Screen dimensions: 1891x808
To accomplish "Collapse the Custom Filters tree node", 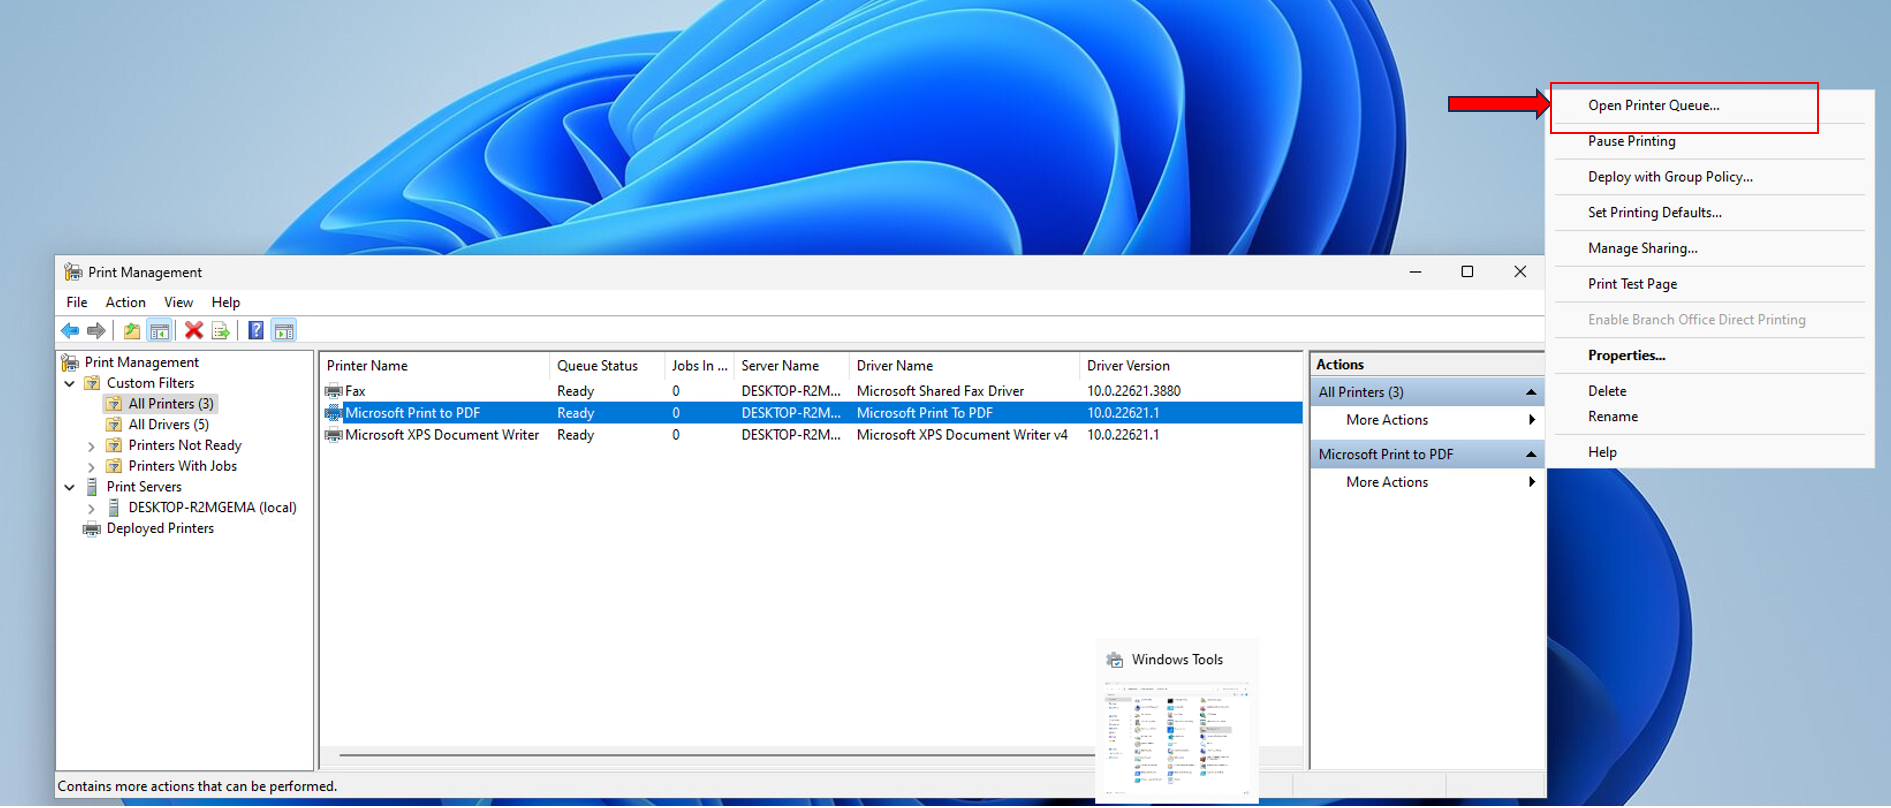I will [x=70, y=384].
